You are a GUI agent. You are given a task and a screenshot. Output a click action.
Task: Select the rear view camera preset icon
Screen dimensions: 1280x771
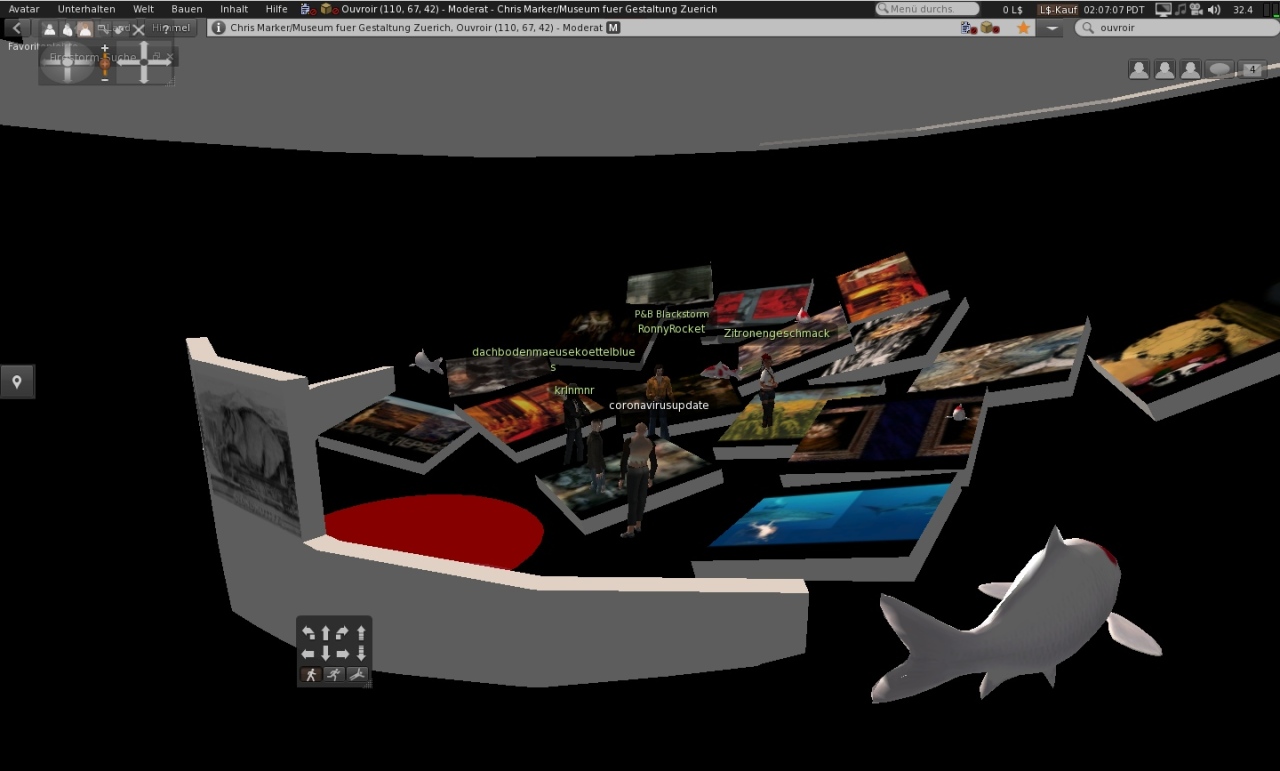(85, 29)
